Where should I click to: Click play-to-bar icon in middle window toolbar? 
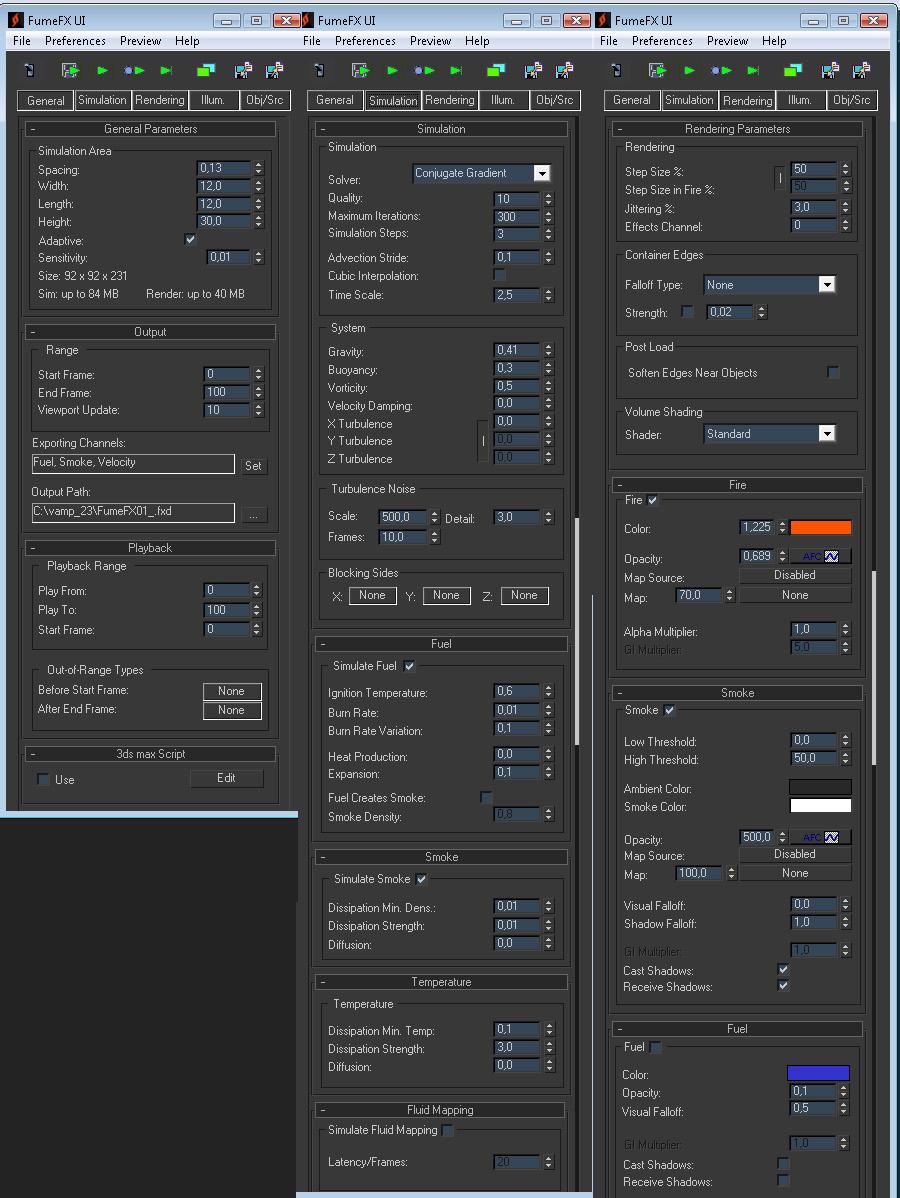coord(456,70)
